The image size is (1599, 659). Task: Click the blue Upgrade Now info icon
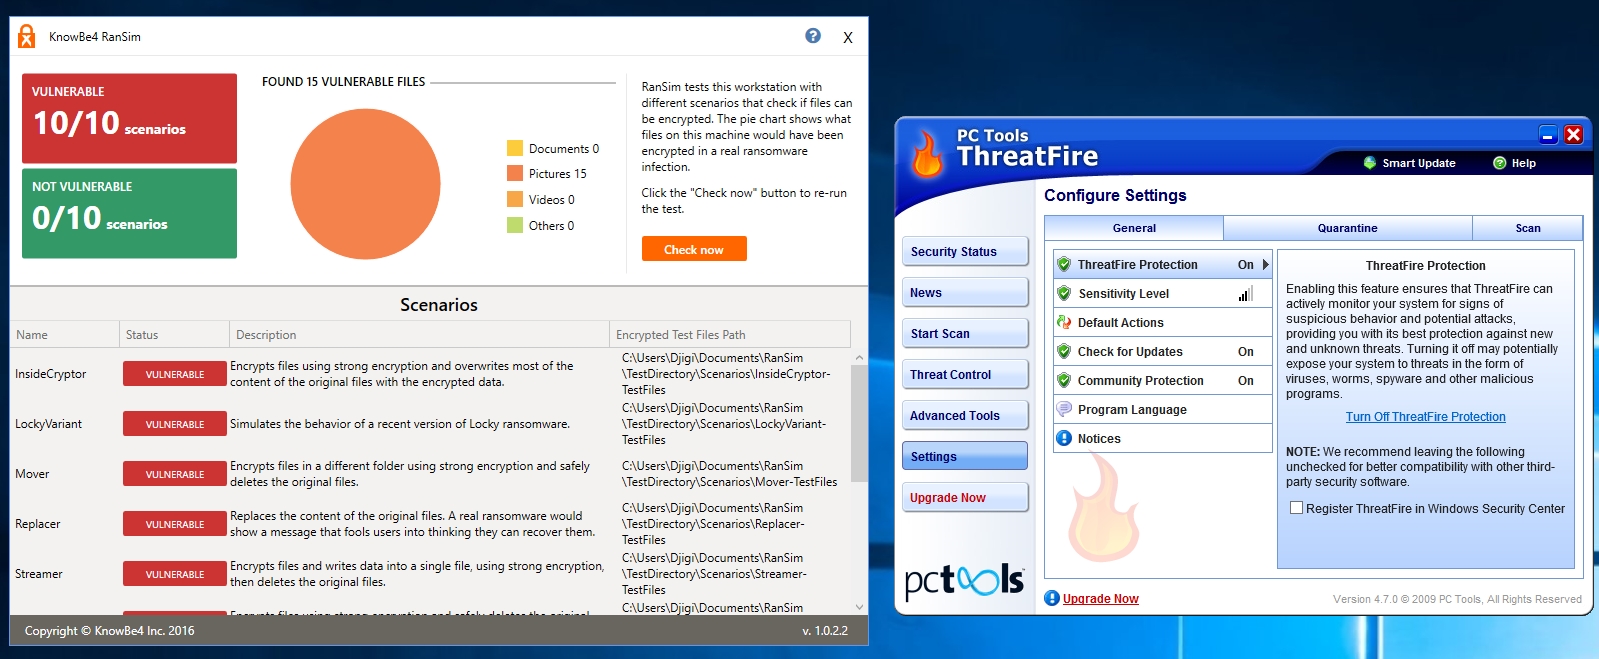(x=1052, y=598)
